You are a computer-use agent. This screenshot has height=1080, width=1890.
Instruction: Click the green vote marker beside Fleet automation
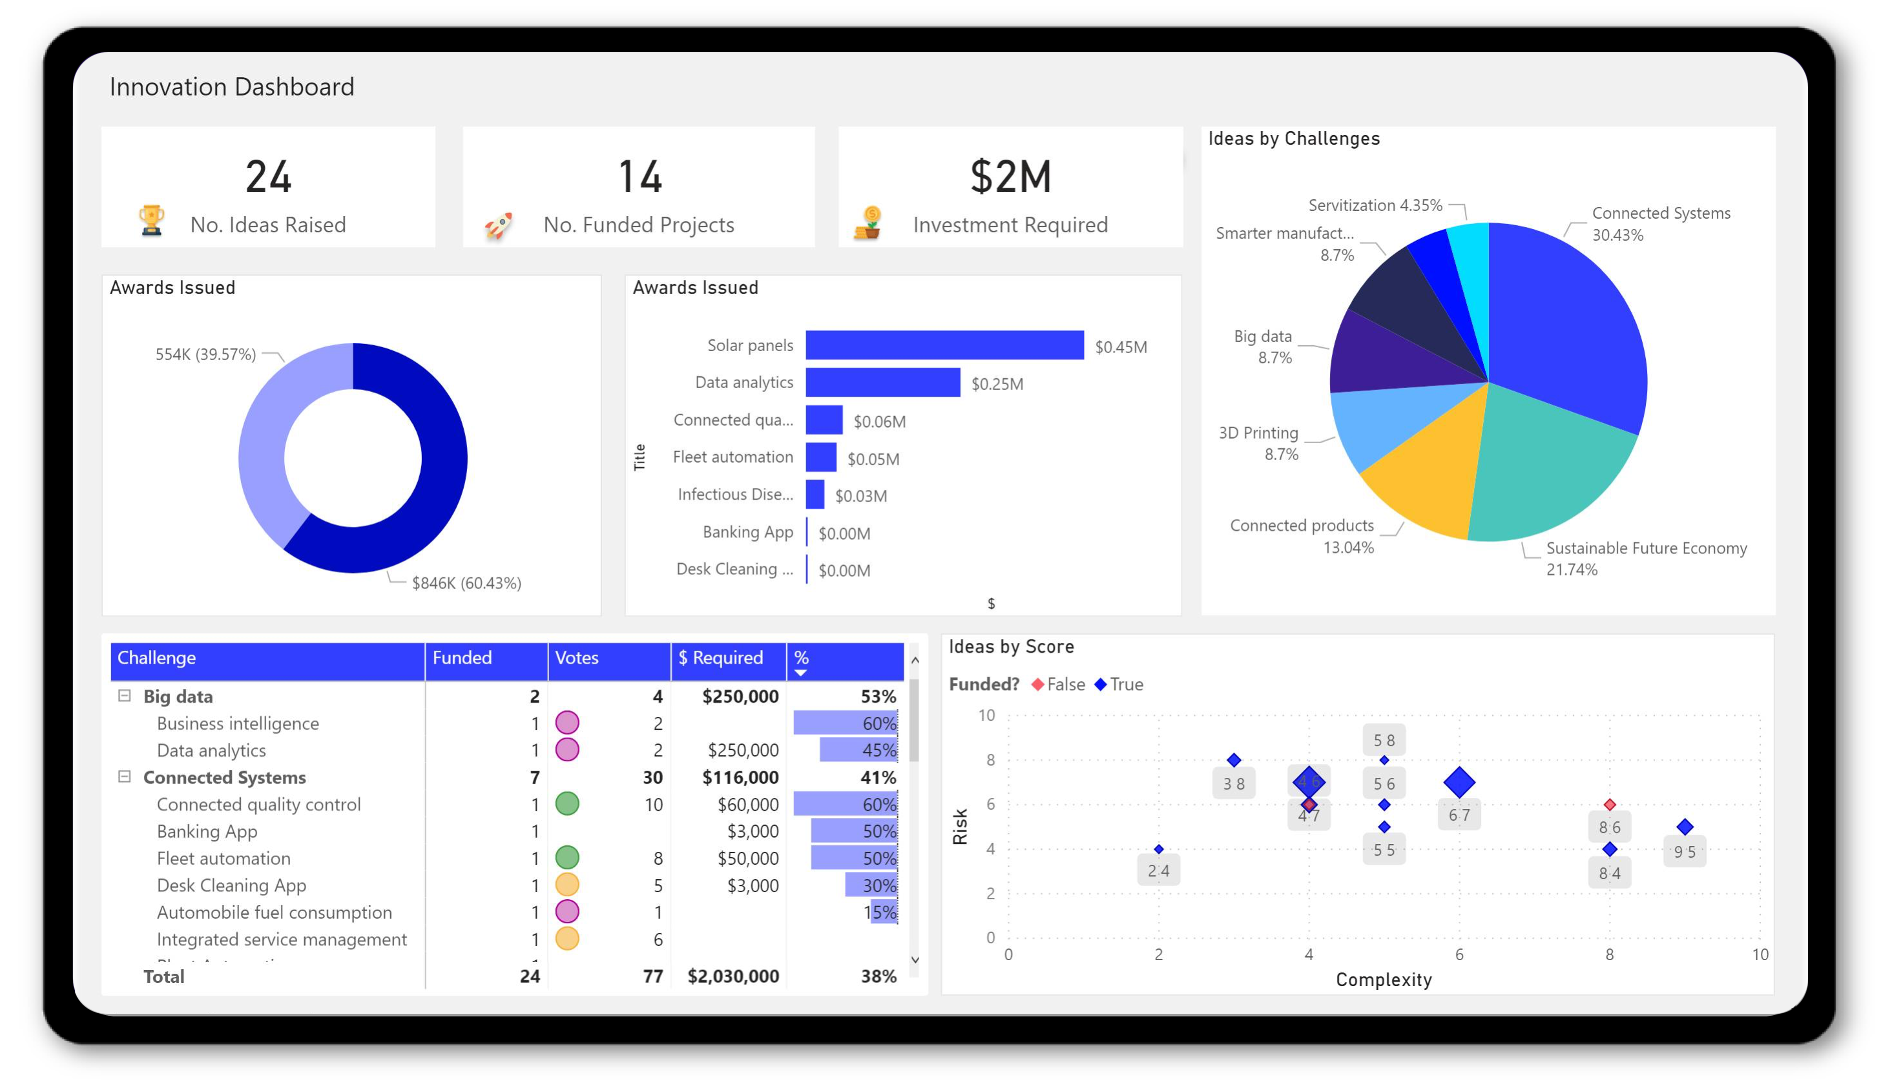tap(568, 858)
